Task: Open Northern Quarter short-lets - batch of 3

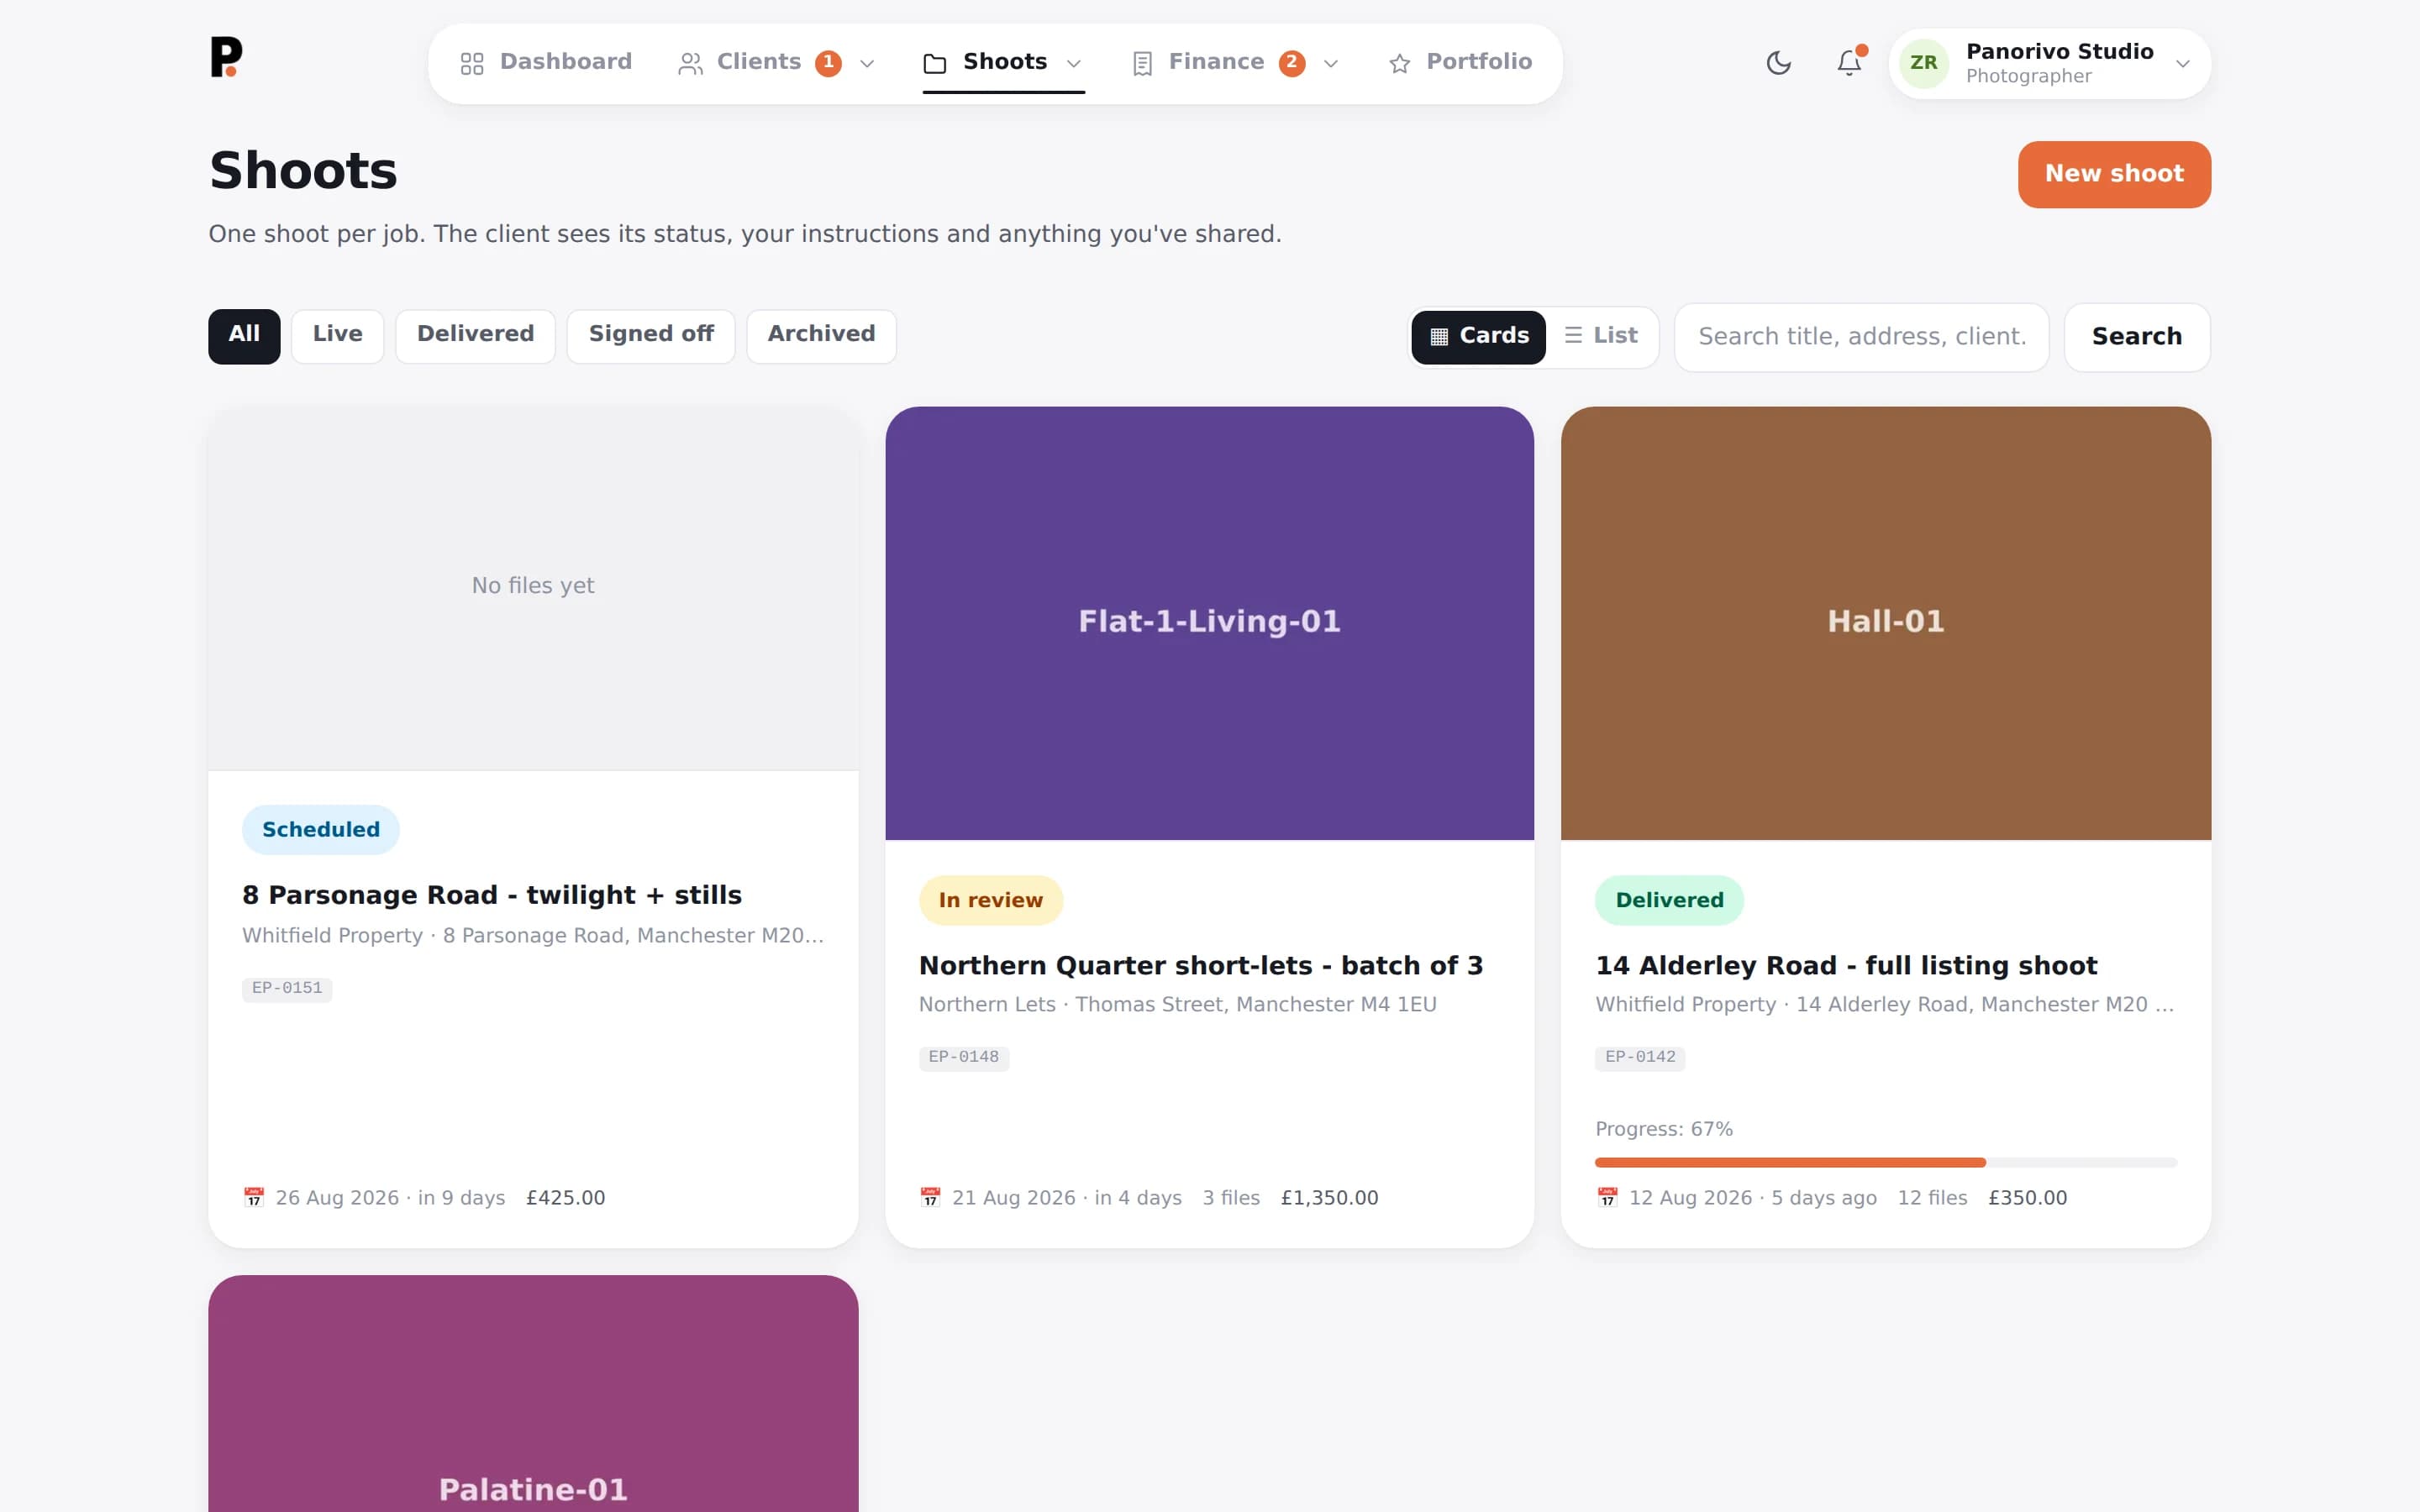Action: pyautogui.click(x=1201, y=966)
